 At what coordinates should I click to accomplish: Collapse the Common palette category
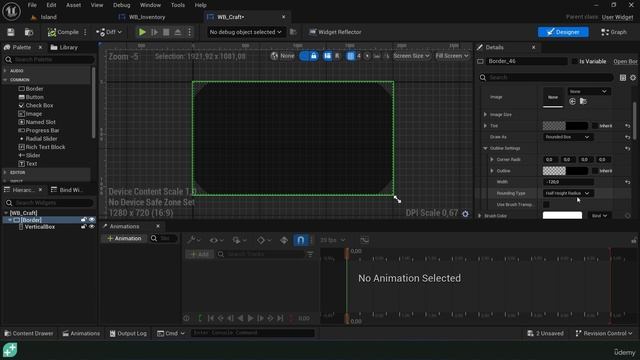point(5,80)
